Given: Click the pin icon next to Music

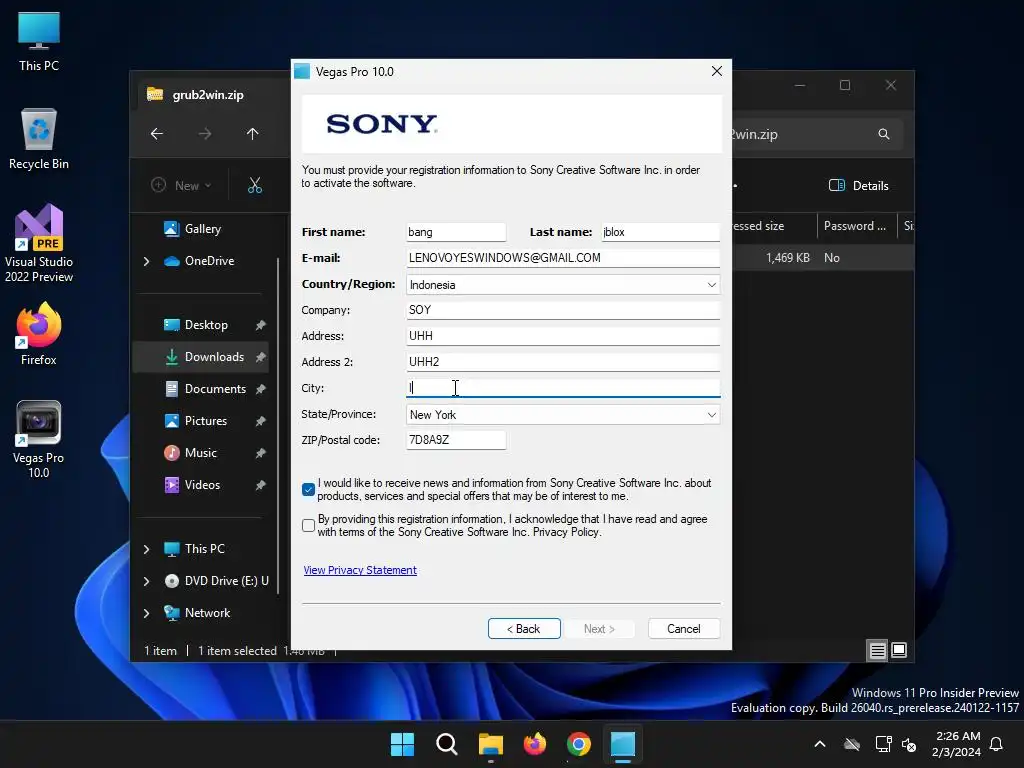Looking at the screenshot, I should (261, 453).
